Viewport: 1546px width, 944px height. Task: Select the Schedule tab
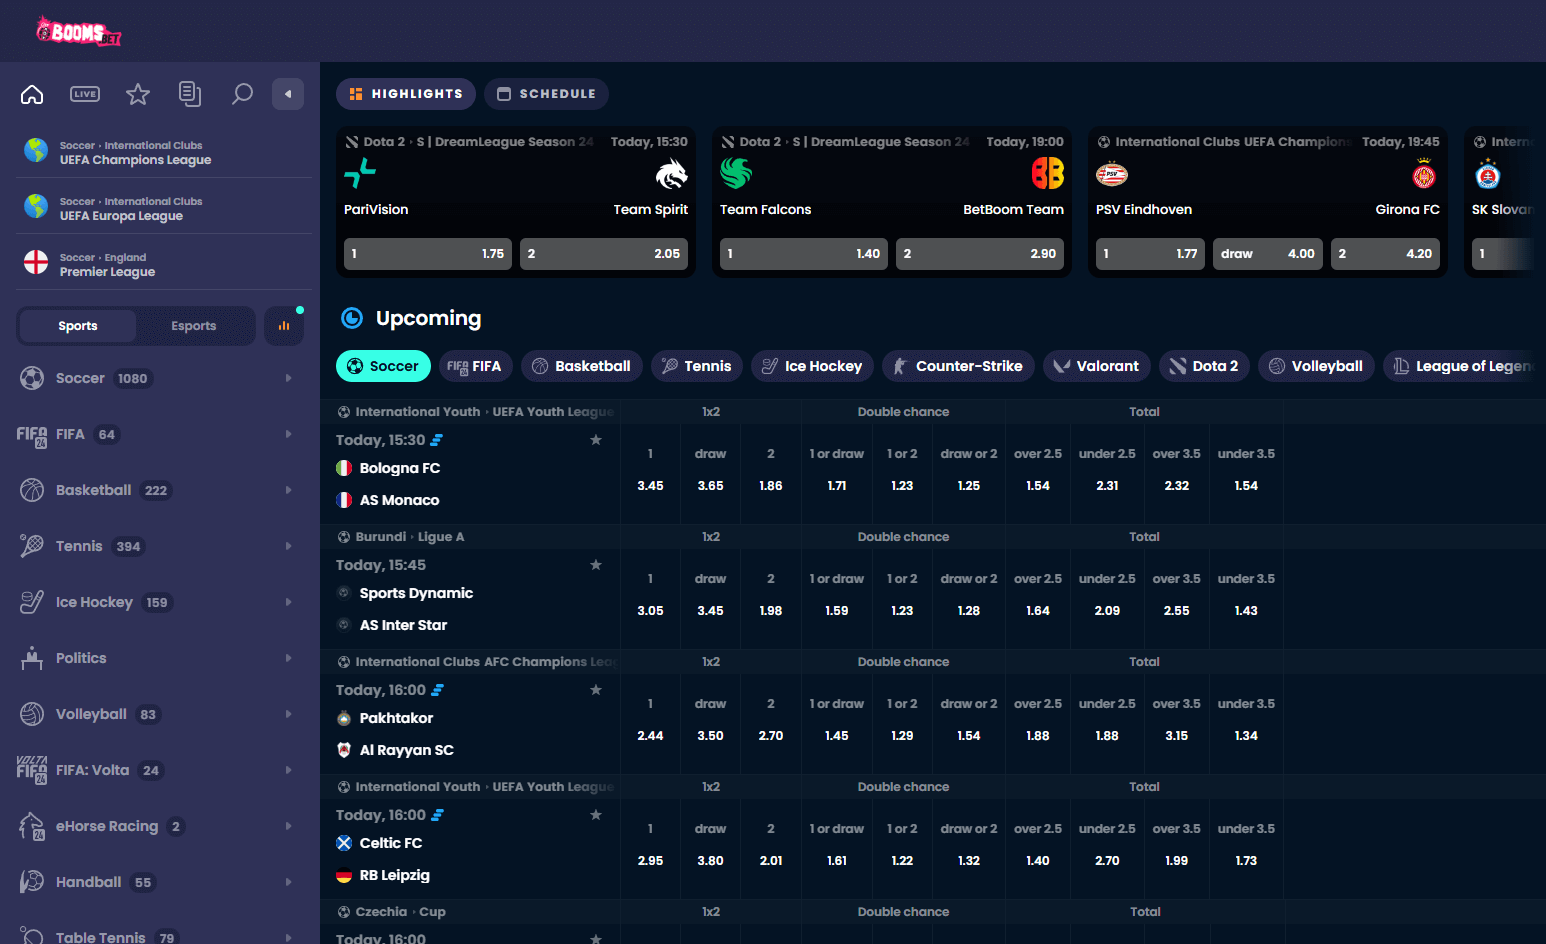(x=546, y=94)
